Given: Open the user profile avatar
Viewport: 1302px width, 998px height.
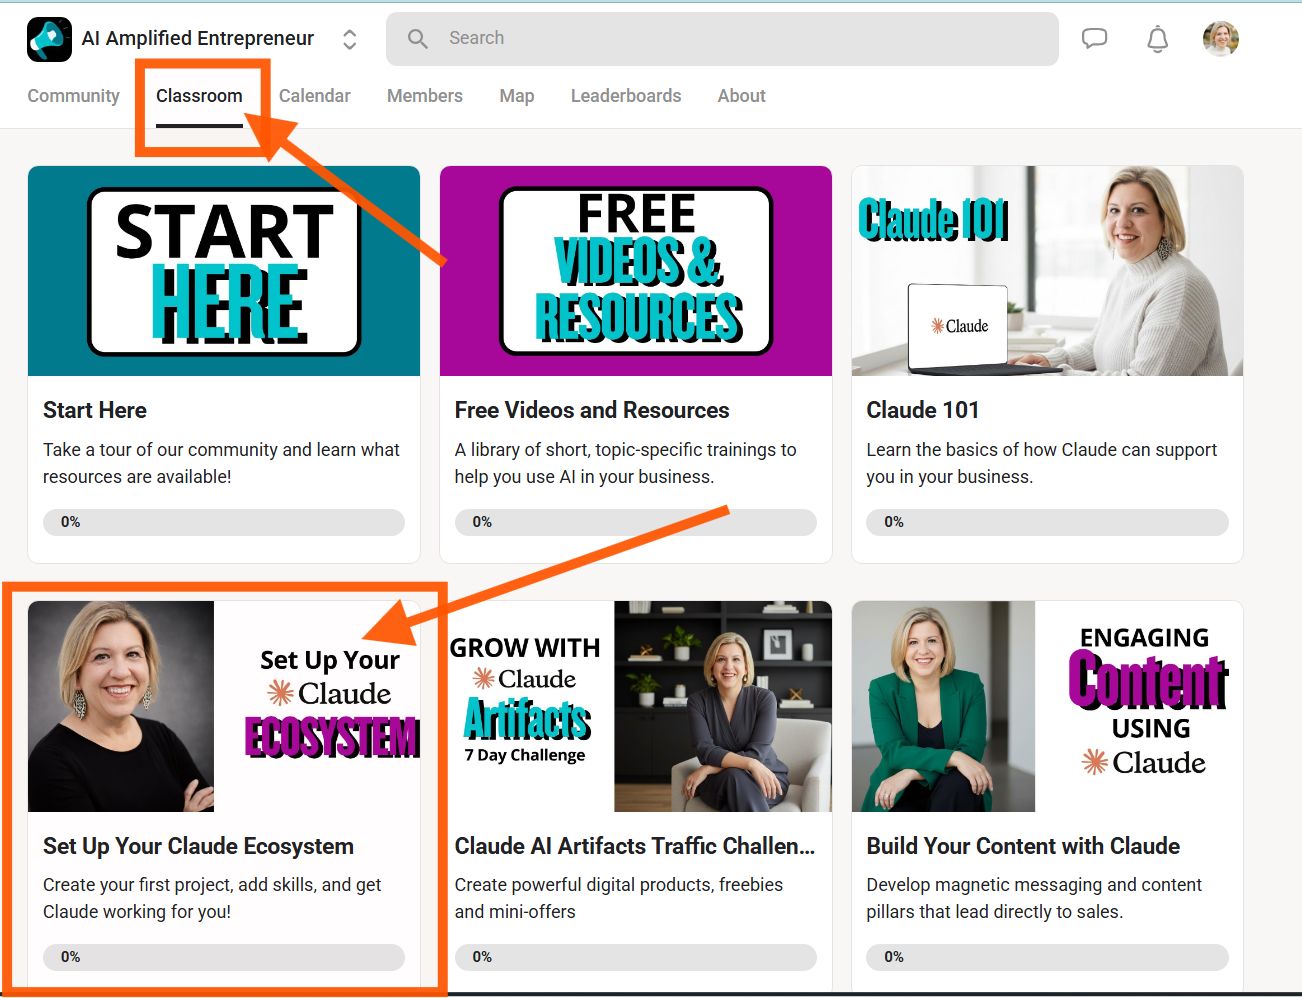Looking at the screenshot, I should coord(1221,39).
